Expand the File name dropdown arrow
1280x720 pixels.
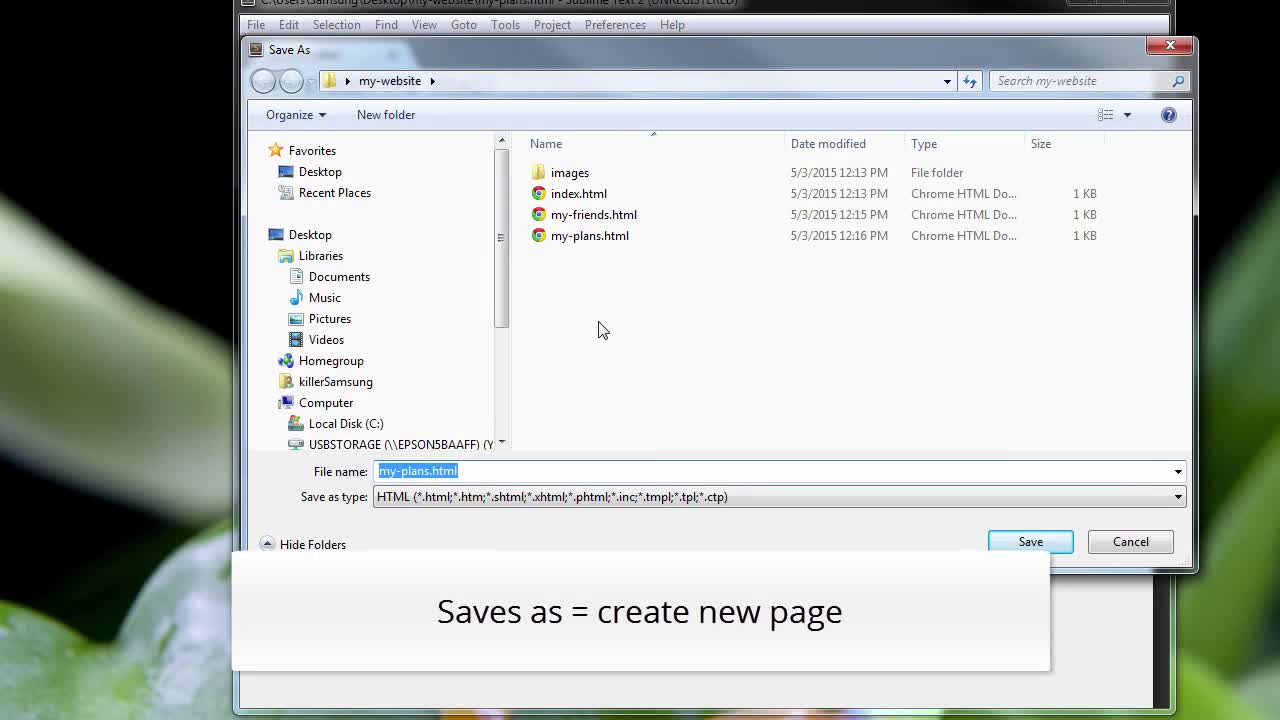1178,471
